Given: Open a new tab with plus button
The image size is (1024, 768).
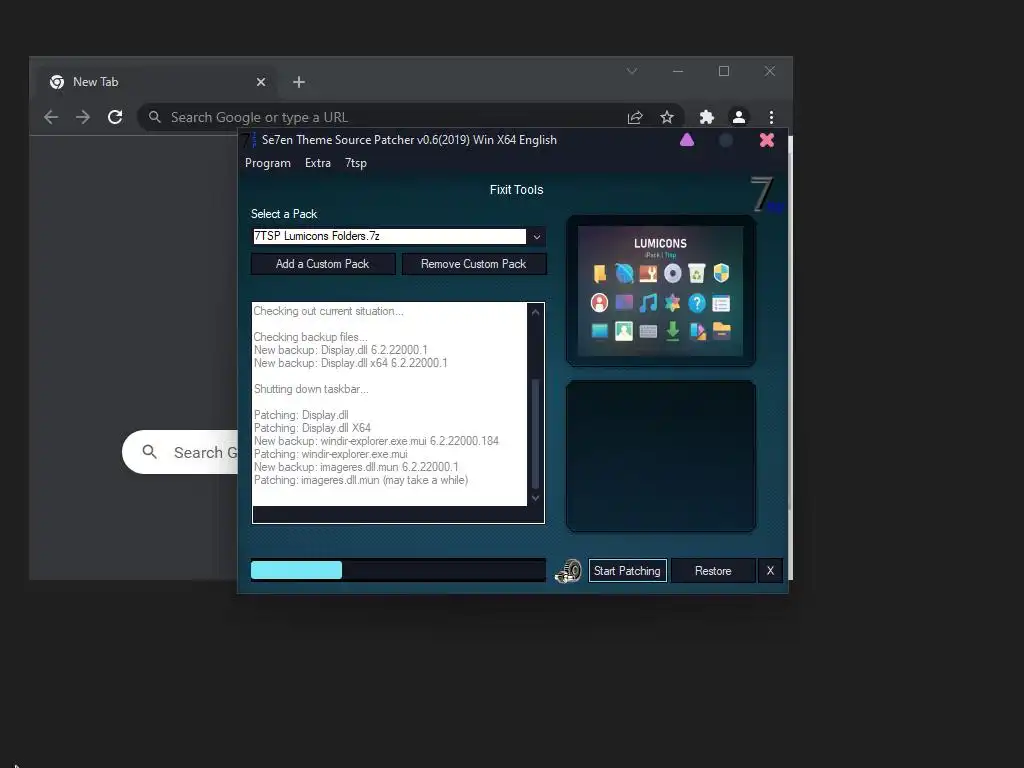Looking at the screenshot, I should pos(298,82).
